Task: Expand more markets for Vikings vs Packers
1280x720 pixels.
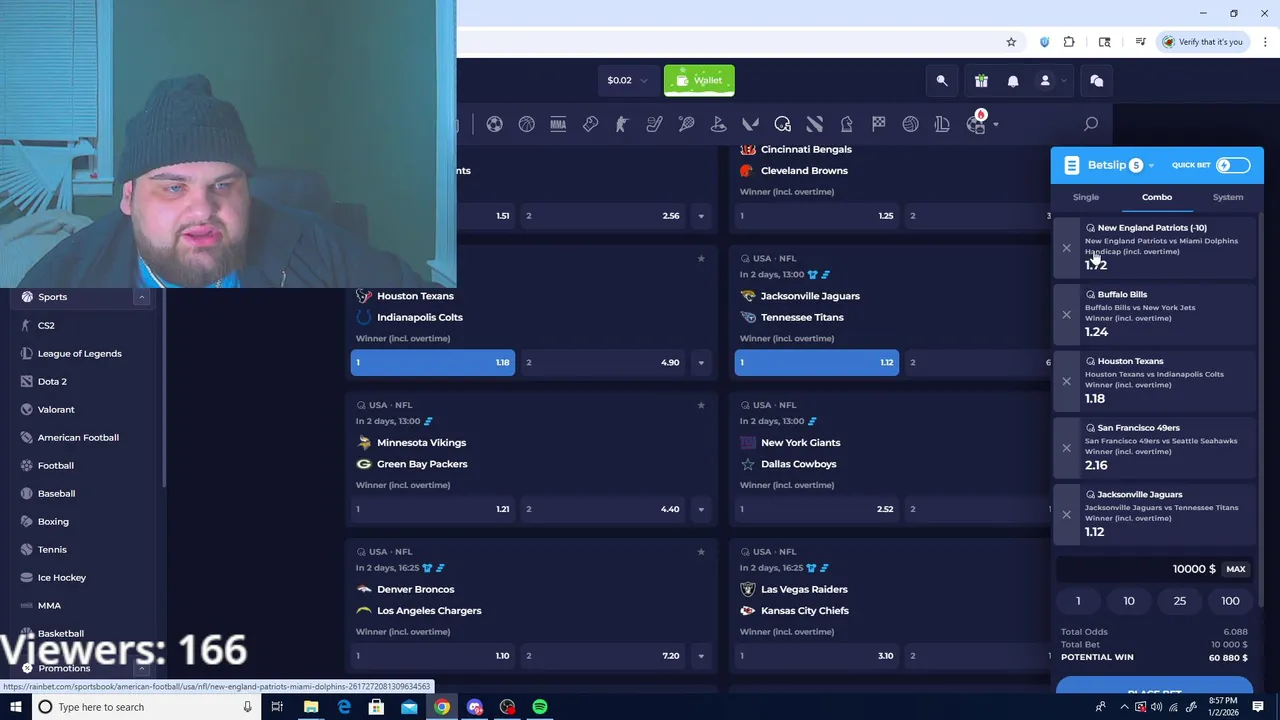Action: pos(701,509)
